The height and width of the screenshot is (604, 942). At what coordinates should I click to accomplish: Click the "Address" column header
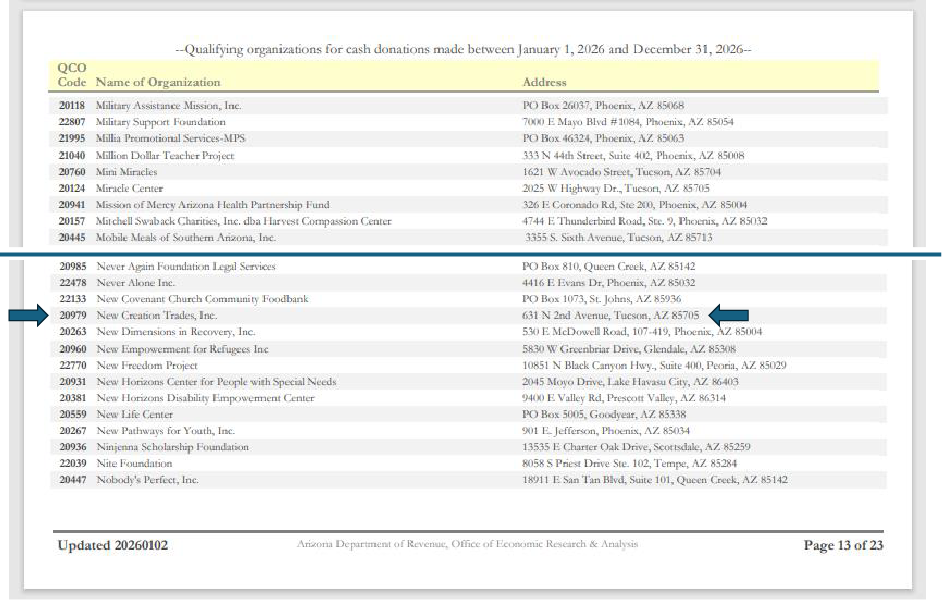click(544, 82)
